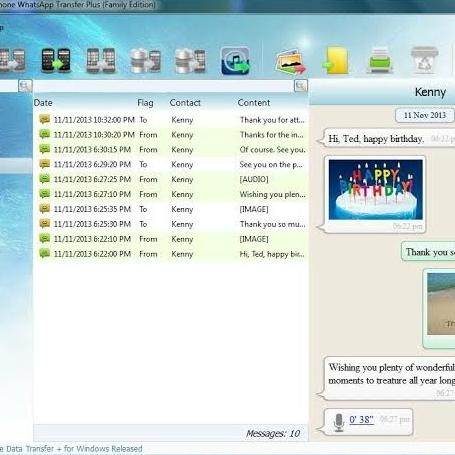The width and height of the screenshot is (455, 455).
Task: Click 'Thanks for the in...' content cell
Action: pos(272,135)
